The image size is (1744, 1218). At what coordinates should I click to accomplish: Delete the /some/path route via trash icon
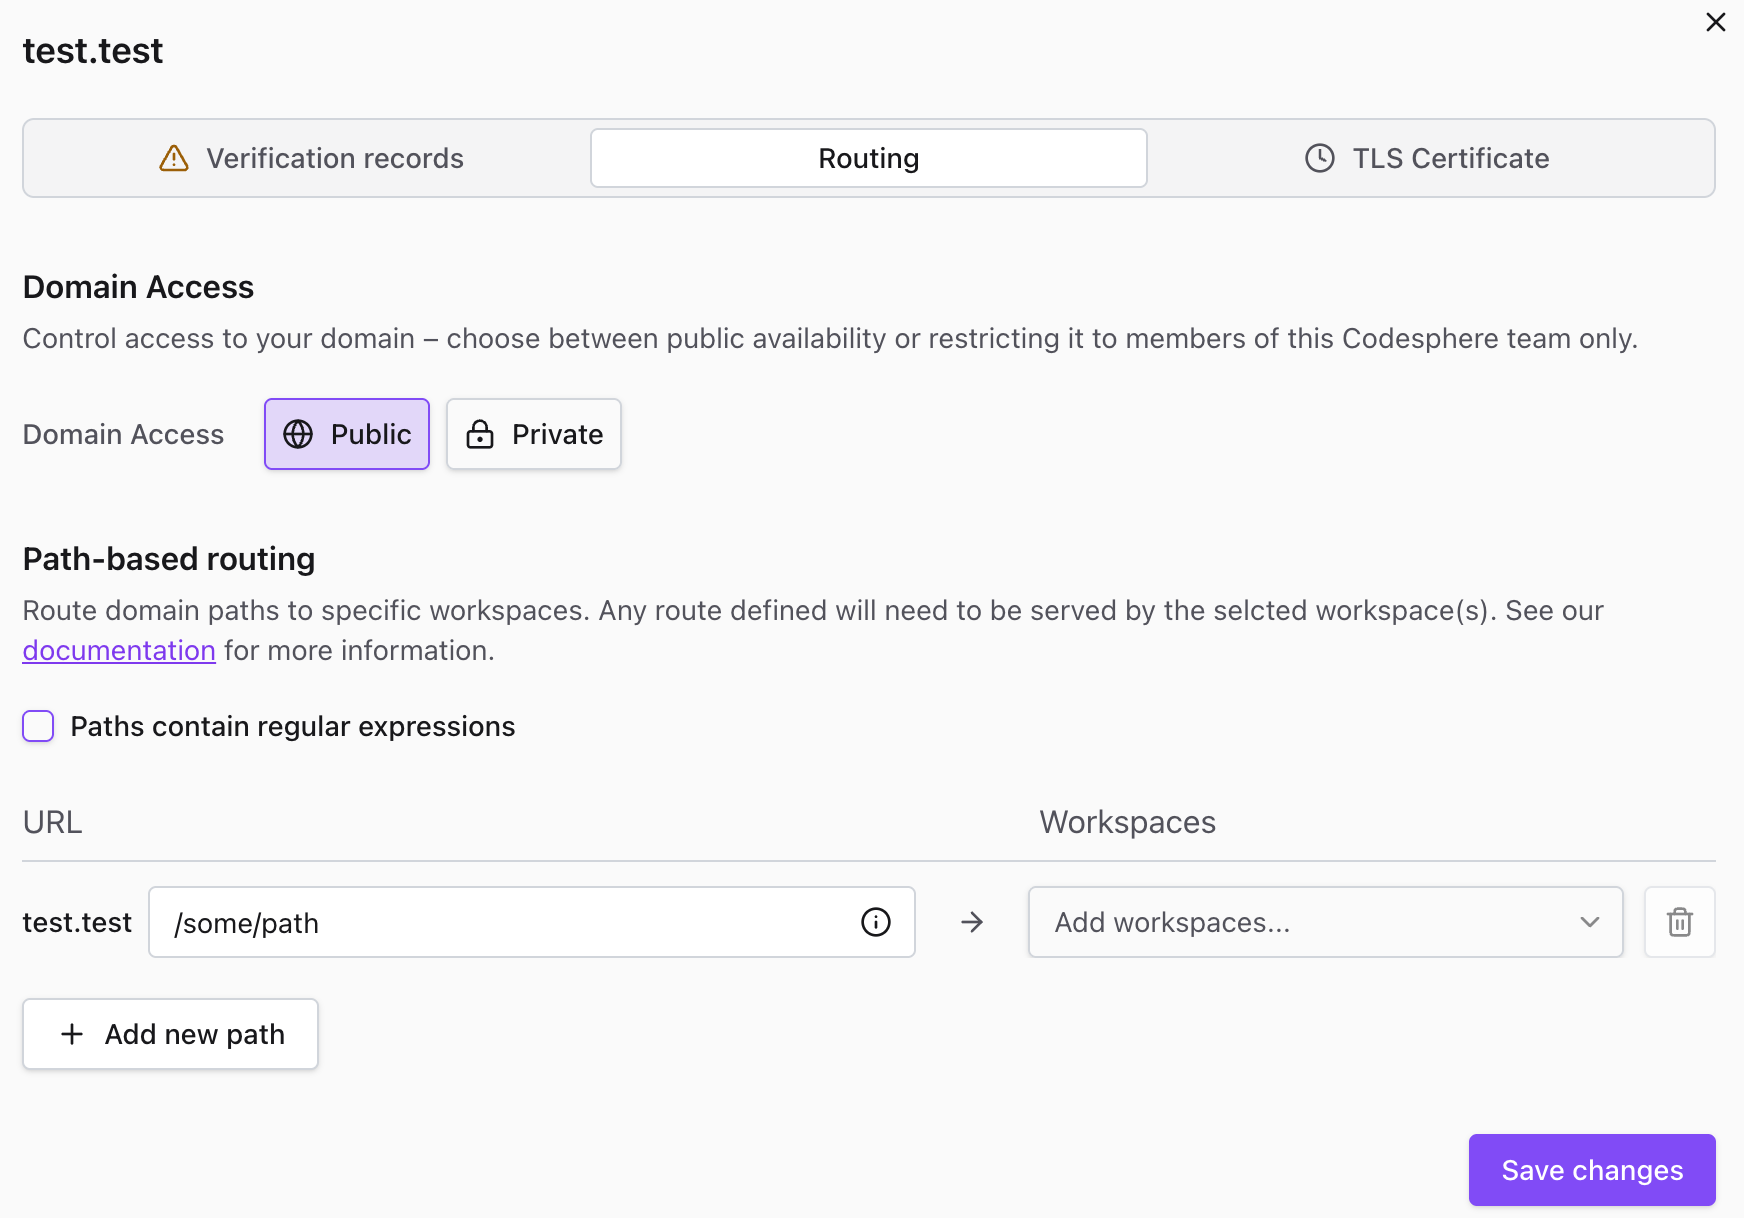coord(1679,922)
